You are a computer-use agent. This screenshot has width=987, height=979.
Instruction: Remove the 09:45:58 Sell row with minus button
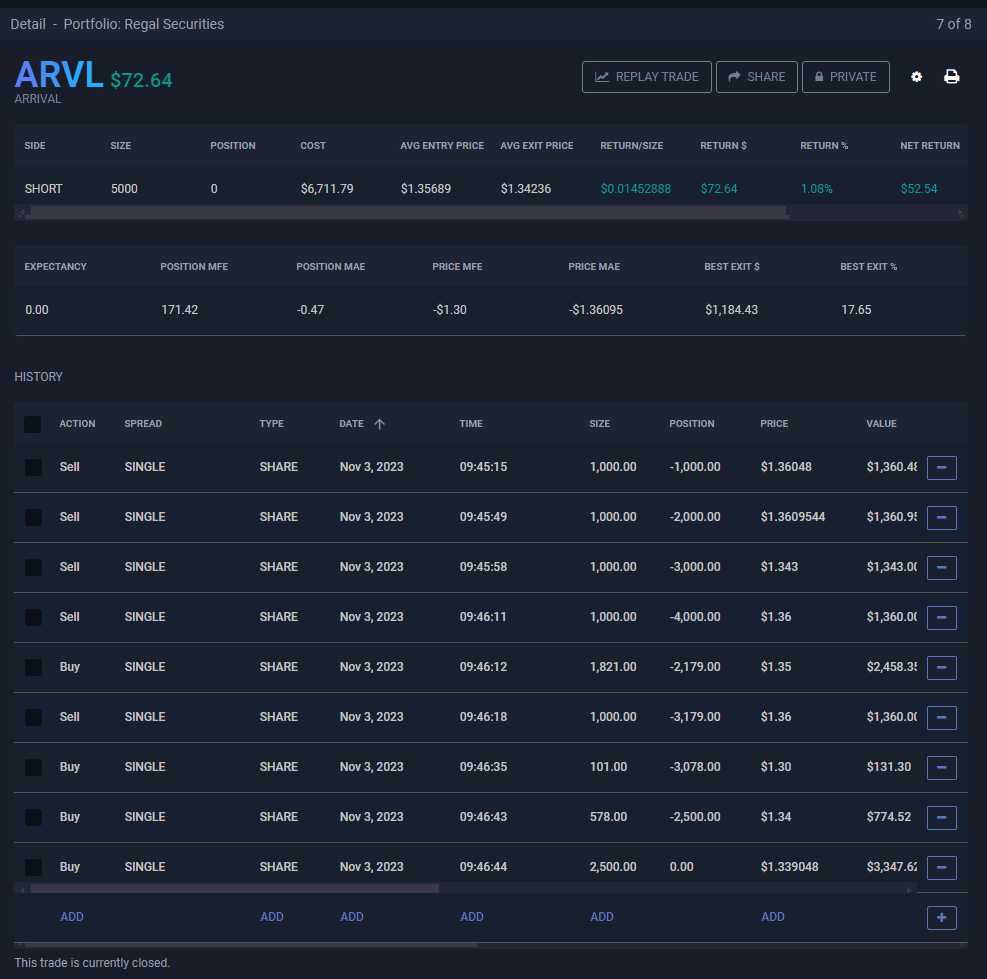pyautogui.click(x=942, y=567)
